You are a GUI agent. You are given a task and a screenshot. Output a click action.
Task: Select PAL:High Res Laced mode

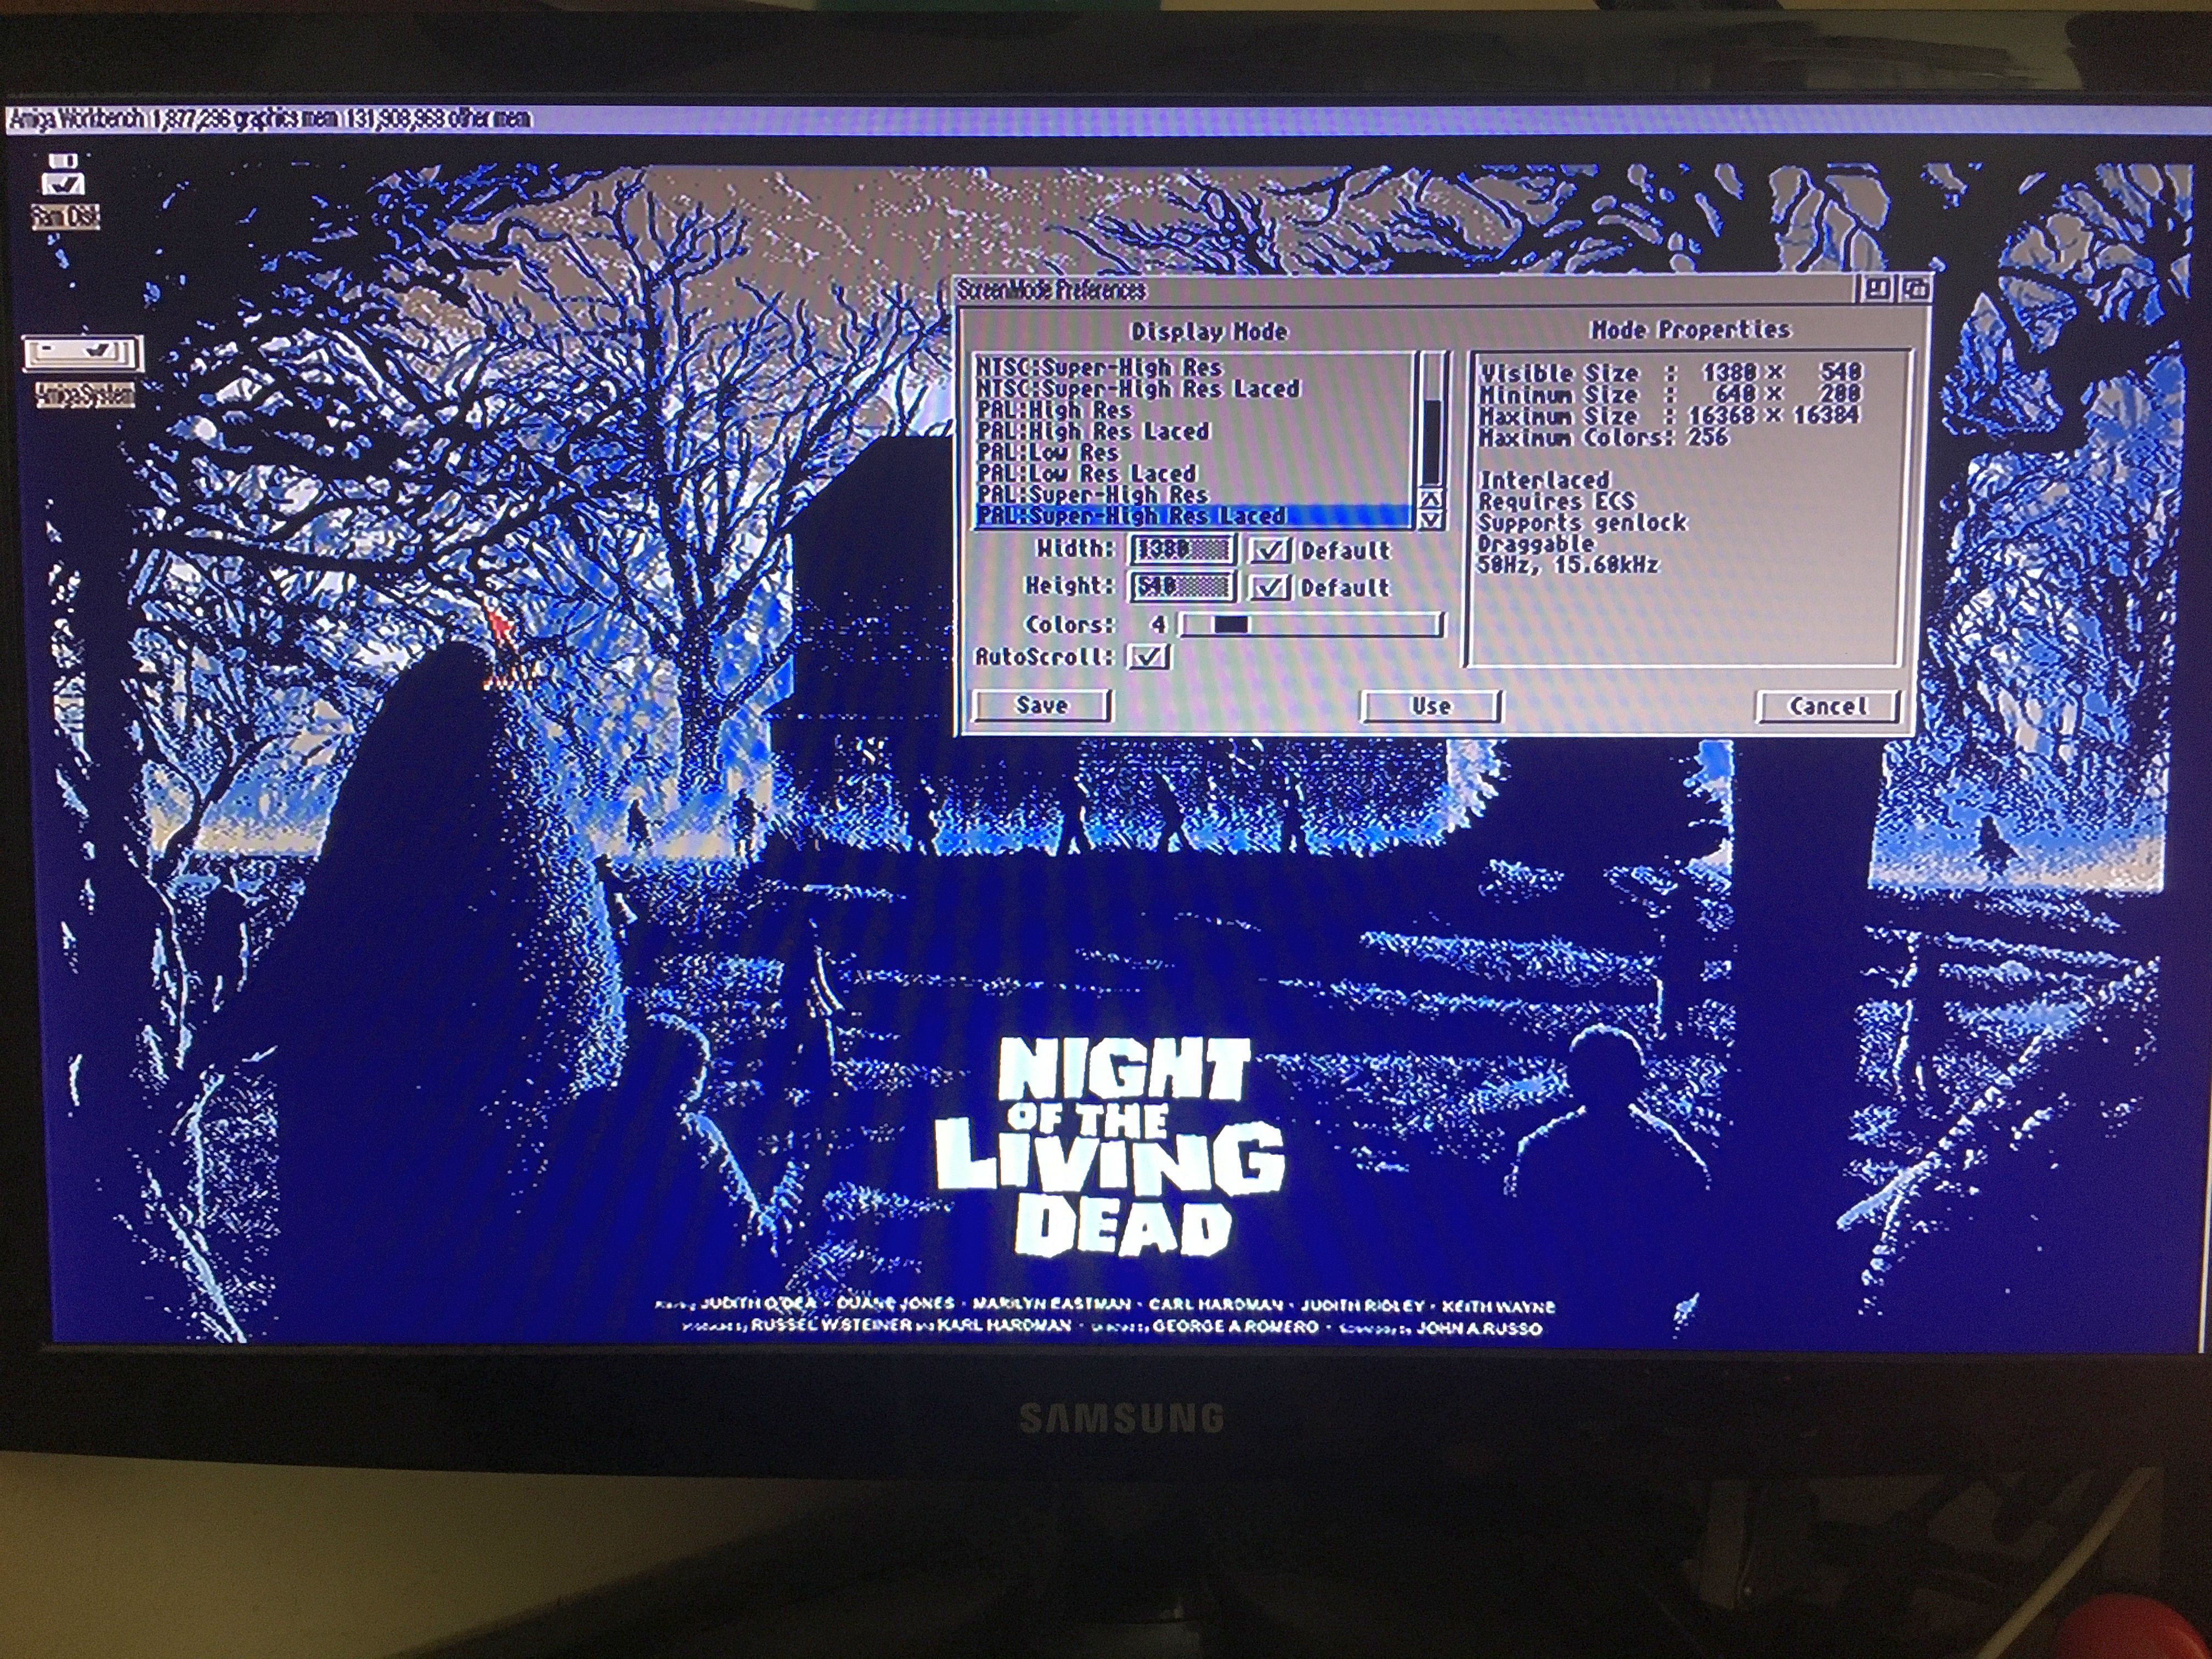click(1195, 431)
